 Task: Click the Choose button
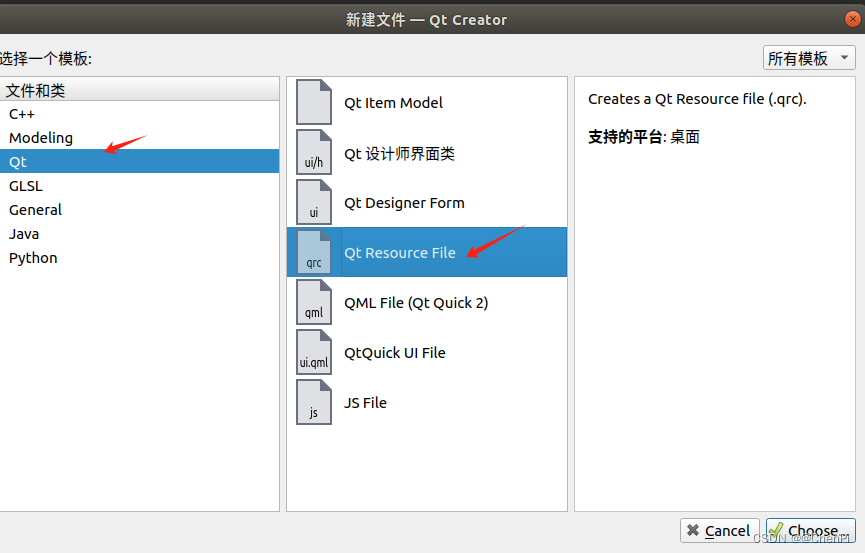click(810, 530)
